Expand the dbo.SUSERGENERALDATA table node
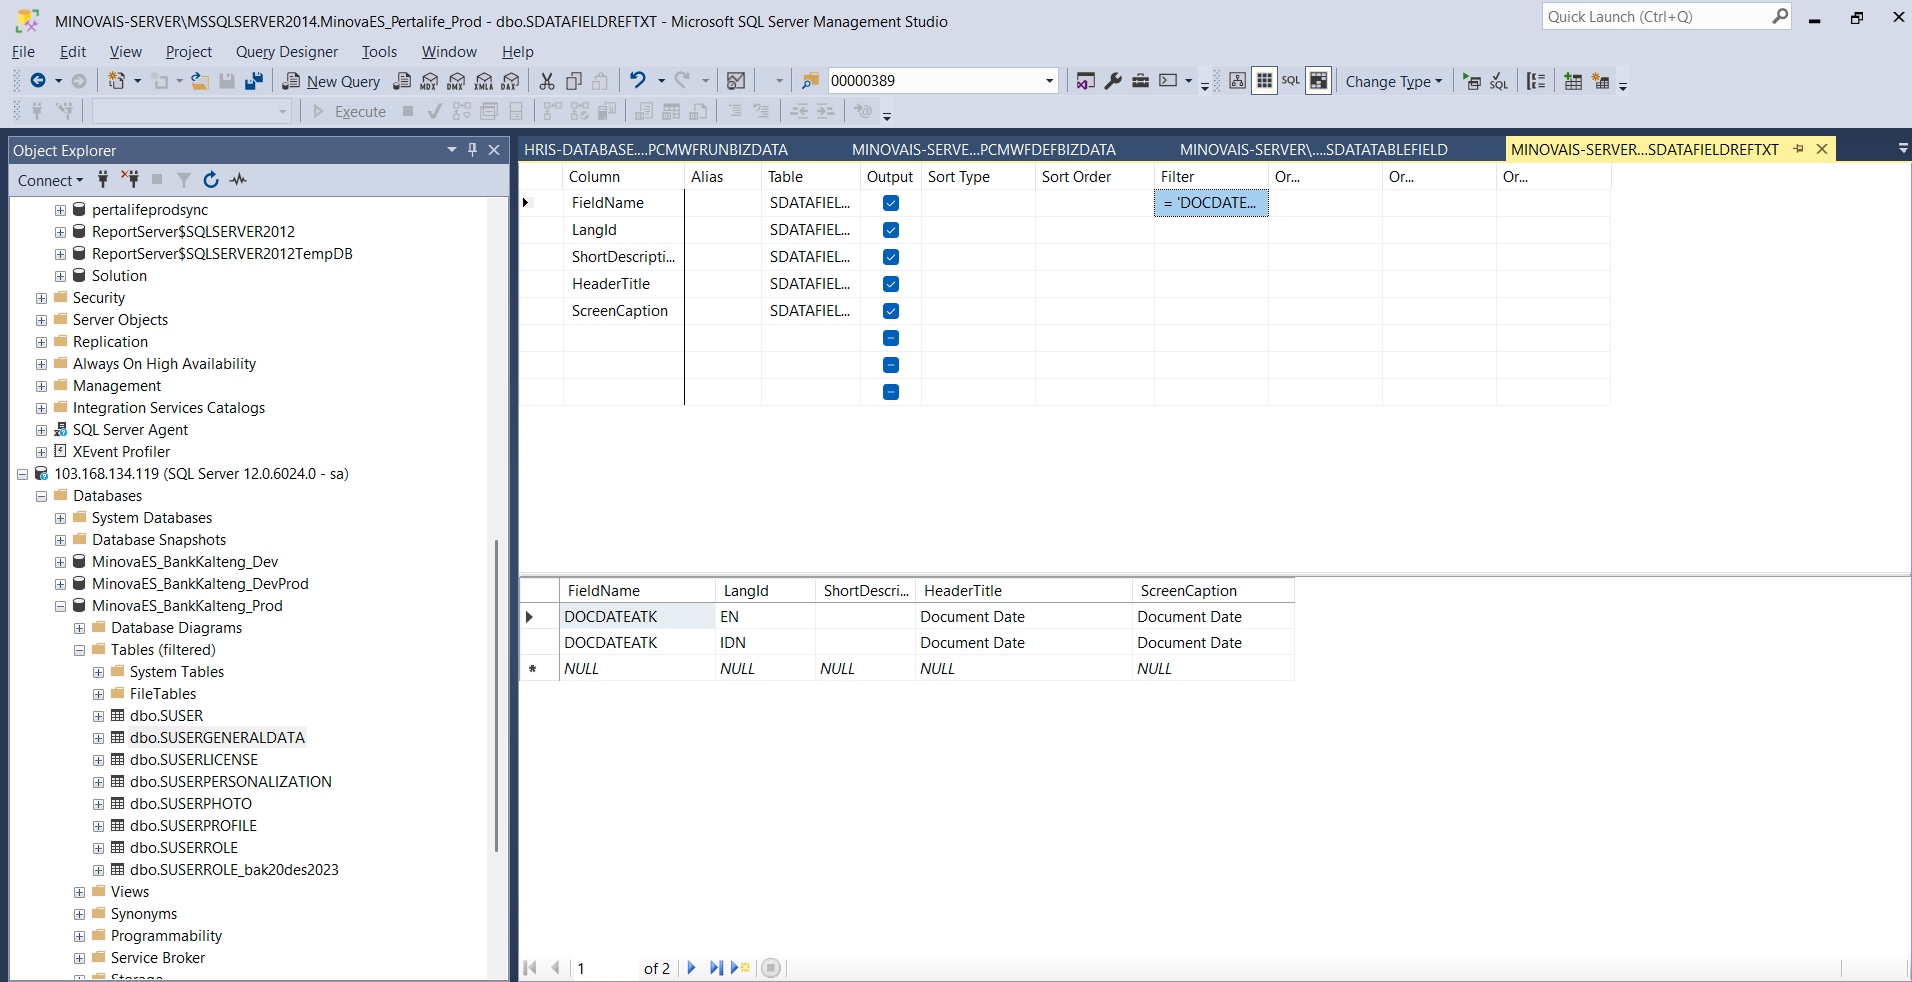 (98, 738)
